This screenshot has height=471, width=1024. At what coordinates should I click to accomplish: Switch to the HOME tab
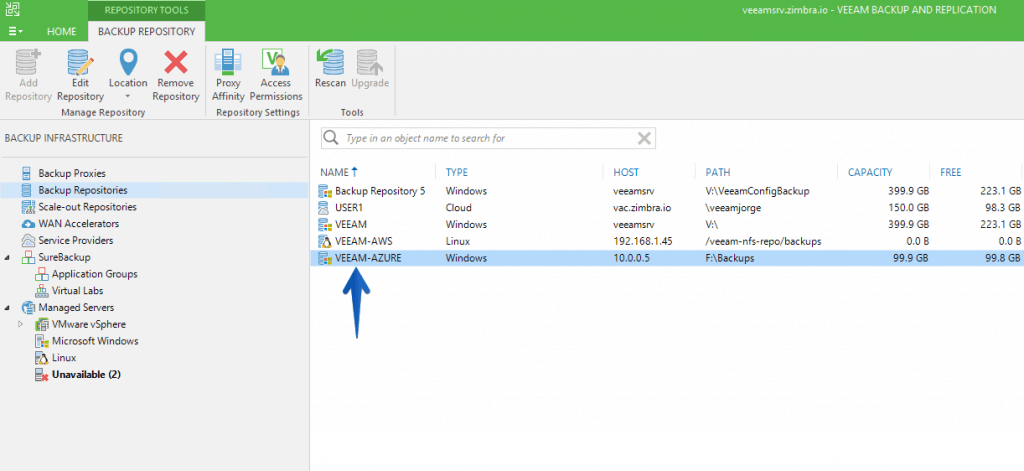point(61,31)
